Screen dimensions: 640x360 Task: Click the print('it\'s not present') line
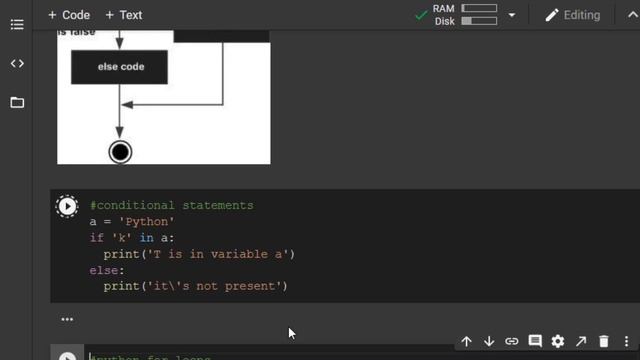196,286
